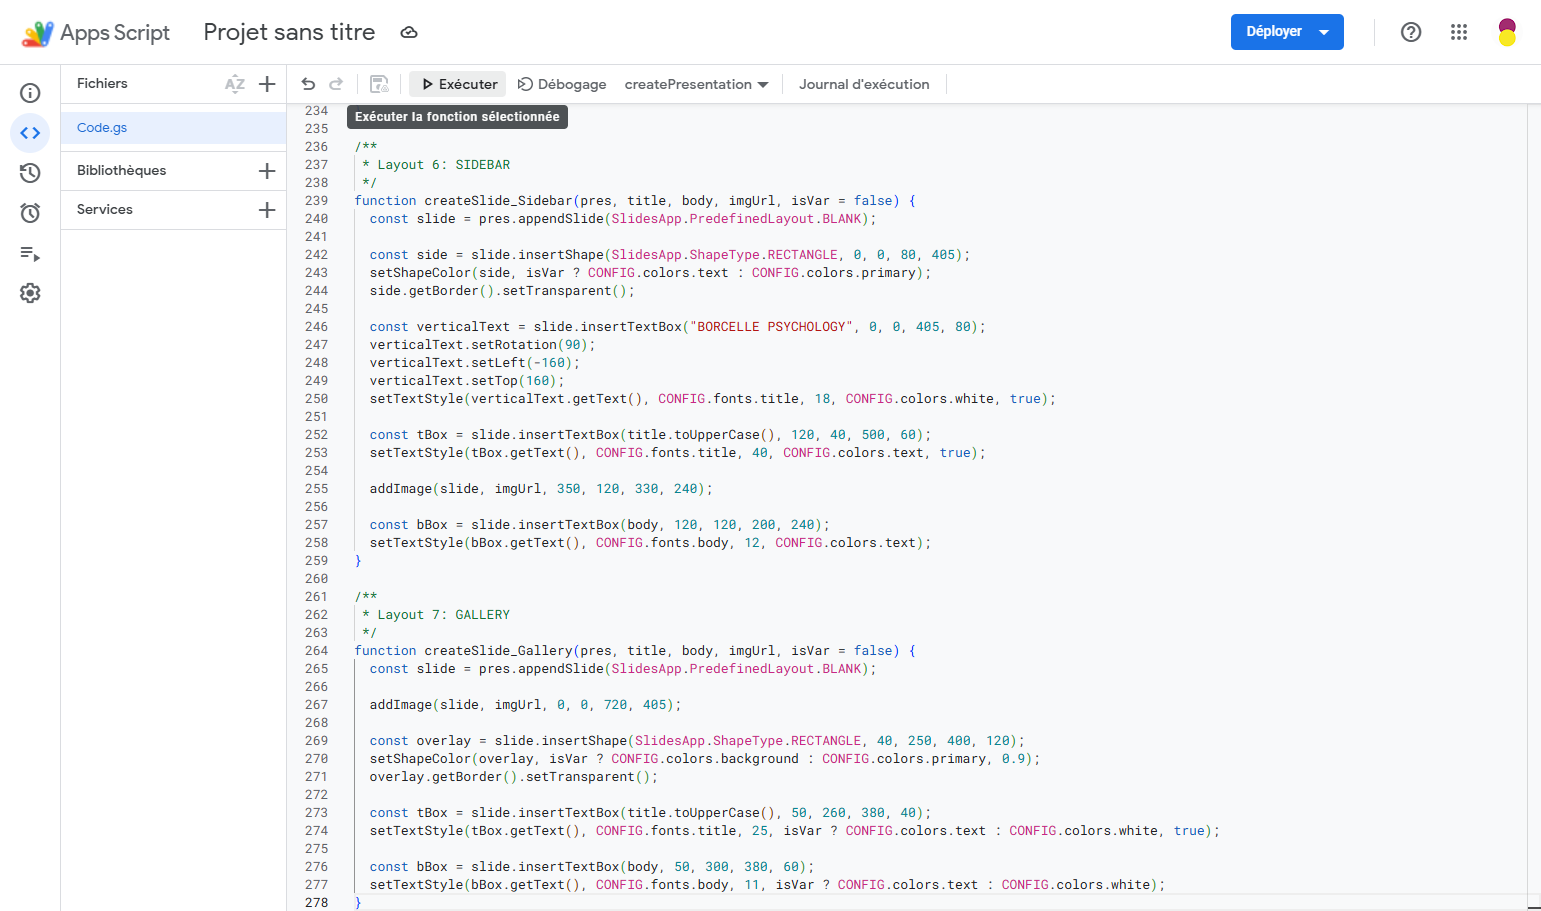Screen dimensions: 1541x911
Task: Add a service with plus icon
Action: pyautogui.click(x=267, y=210)
